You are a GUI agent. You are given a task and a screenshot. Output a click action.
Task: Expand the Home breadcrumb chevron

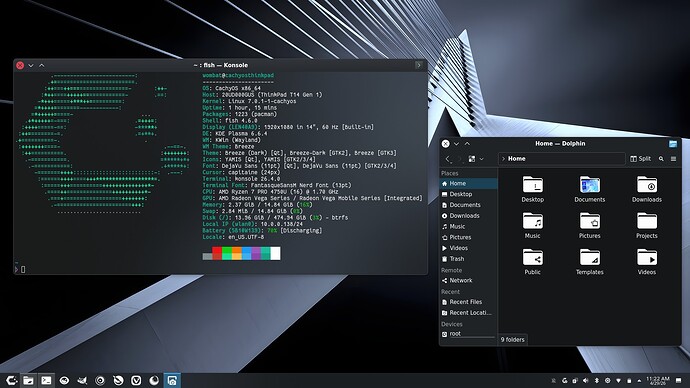click(503, 159)
